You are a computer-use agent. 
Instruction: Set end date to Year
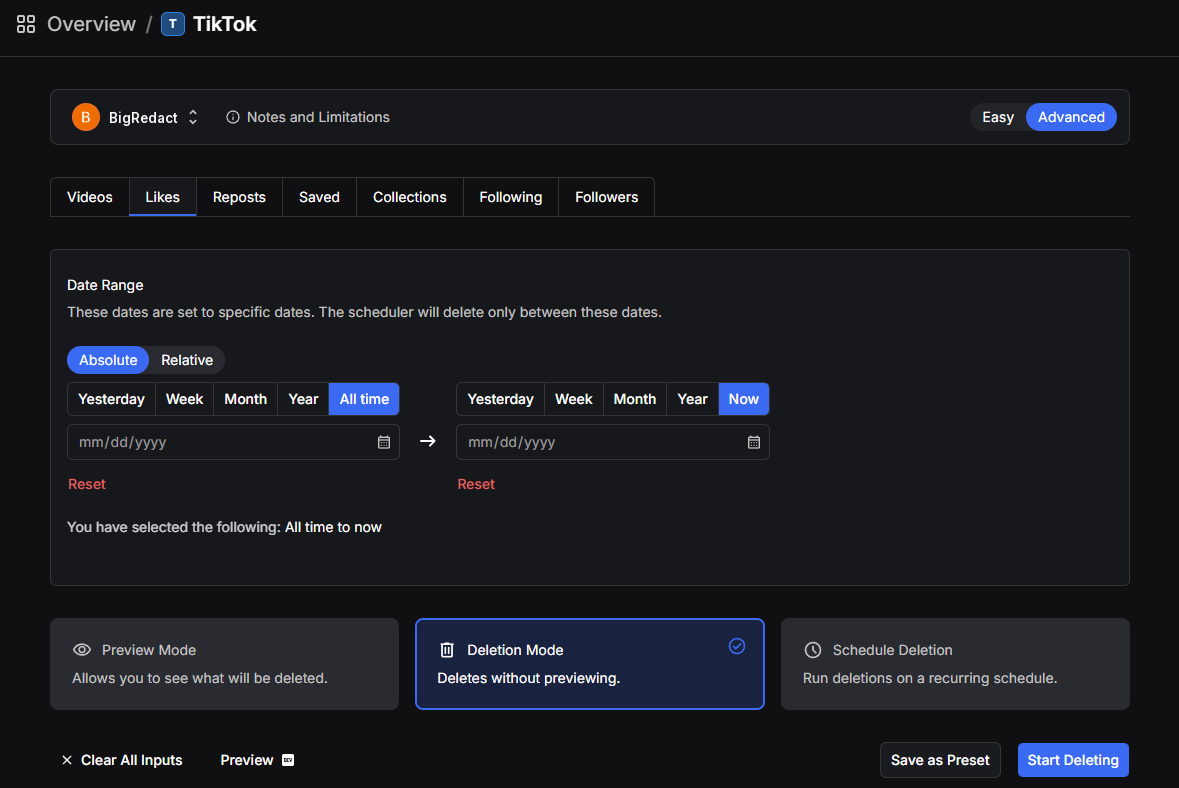click(693, 399)
